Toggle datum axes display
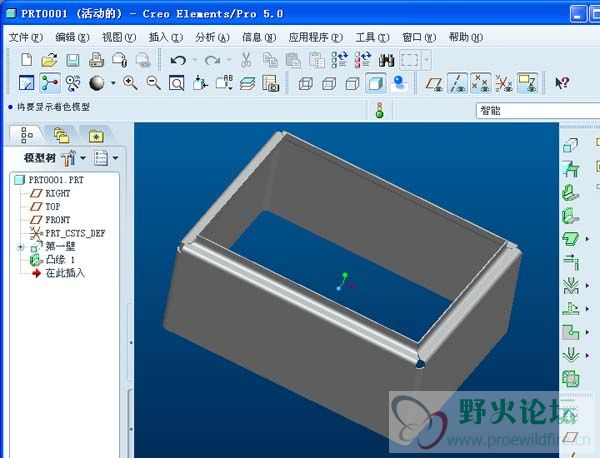The width and height of the screenshot is (600, 458). coord(457,83)
